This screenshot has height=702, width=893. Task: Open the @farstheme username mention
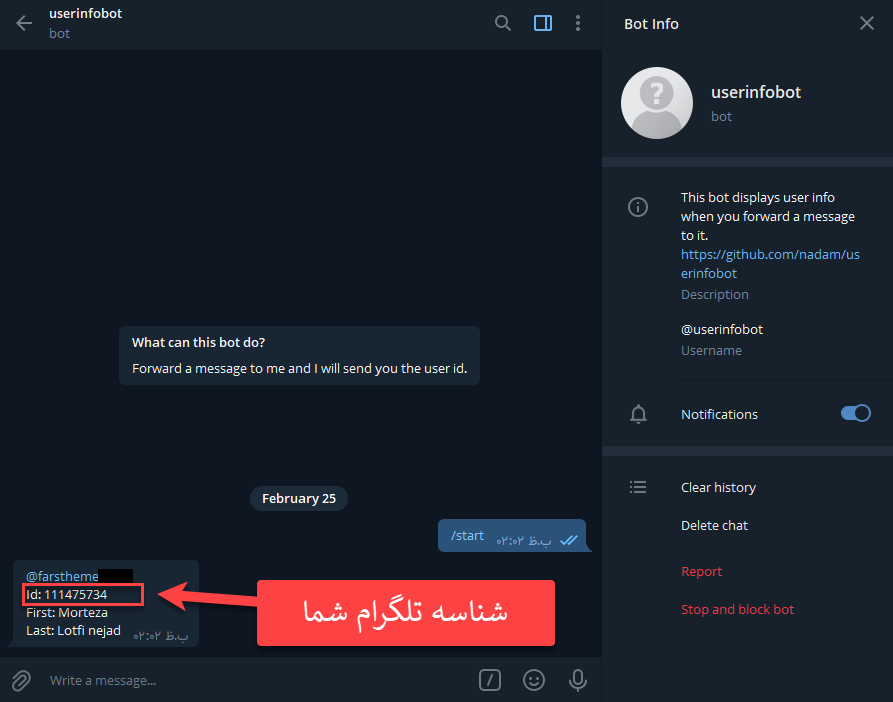[62, 576]
